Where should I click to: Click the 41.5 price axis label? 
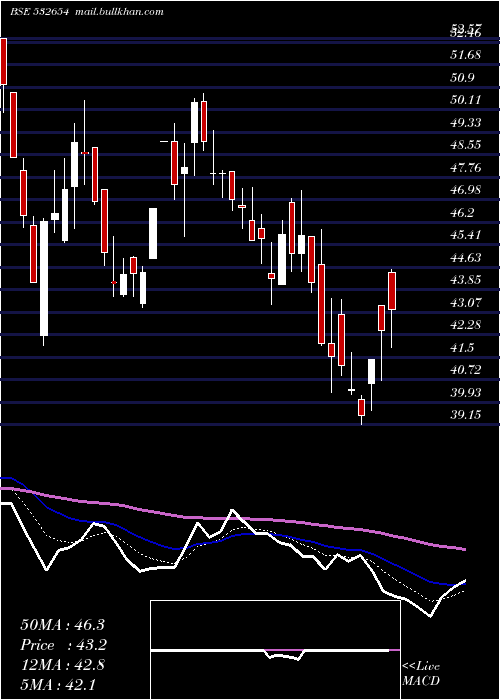pyautogui.click(x=464, y=348)
